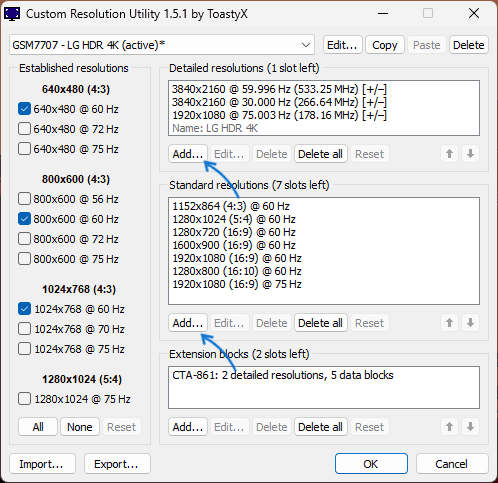The width and height of the screenshot is (498, 483).
Task: Toggle 1024x768 @ 70 Hz checkbox
Action: tap(24, 329)
